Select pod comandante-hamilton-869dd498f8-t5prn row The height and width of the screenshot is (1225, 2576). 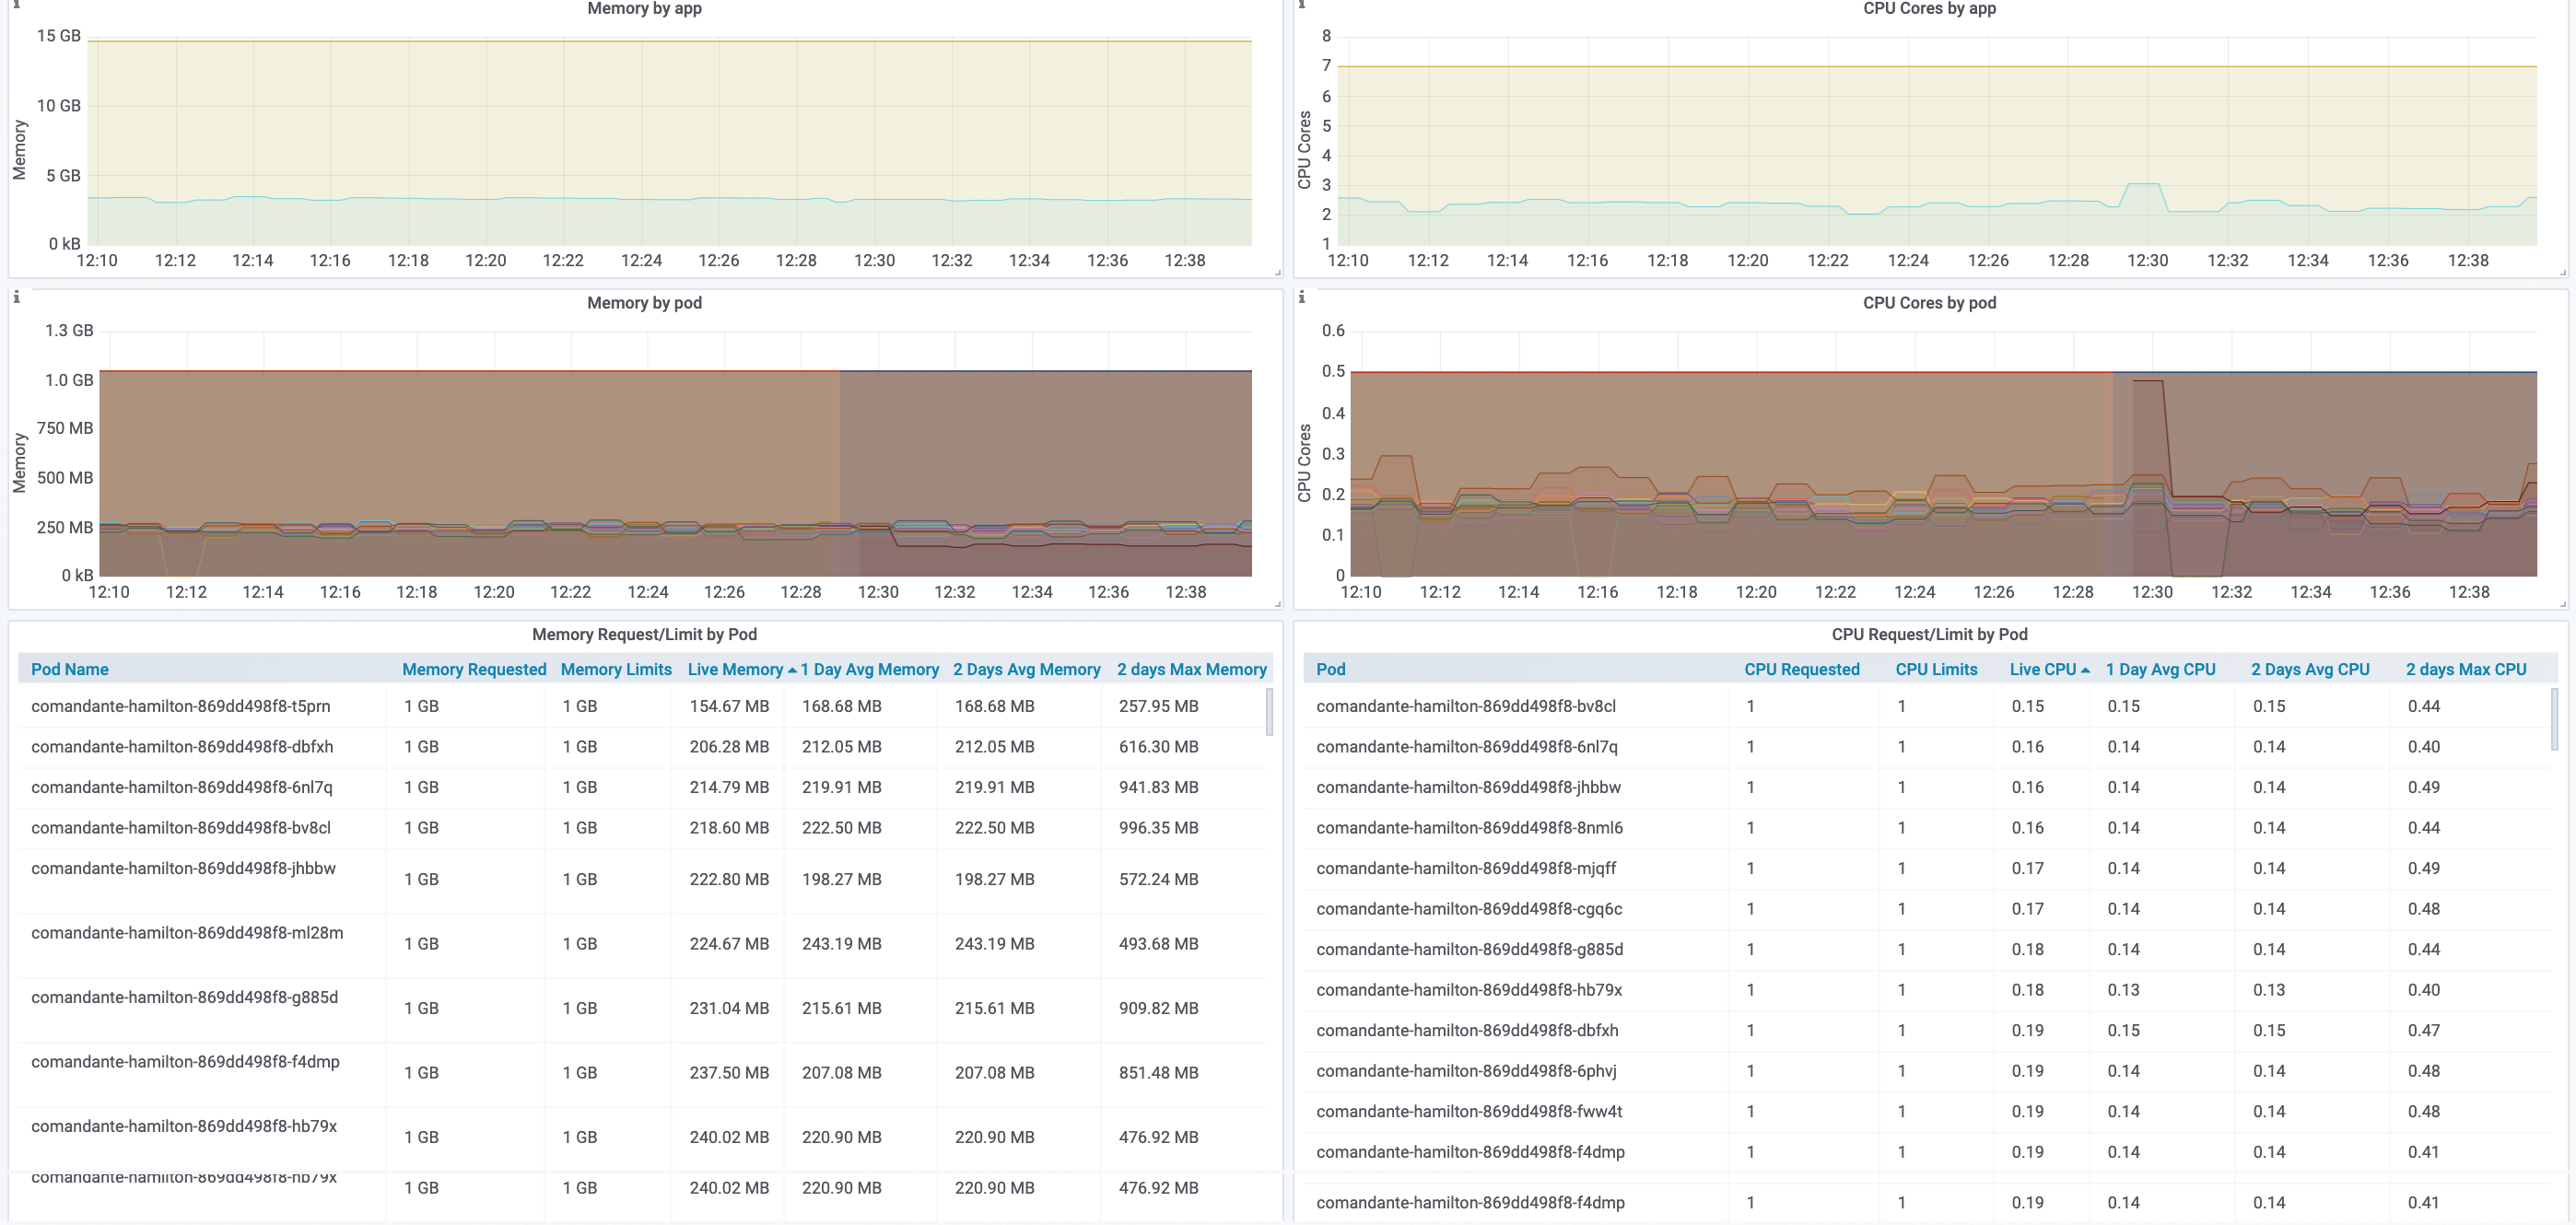(x=180, y=706)
